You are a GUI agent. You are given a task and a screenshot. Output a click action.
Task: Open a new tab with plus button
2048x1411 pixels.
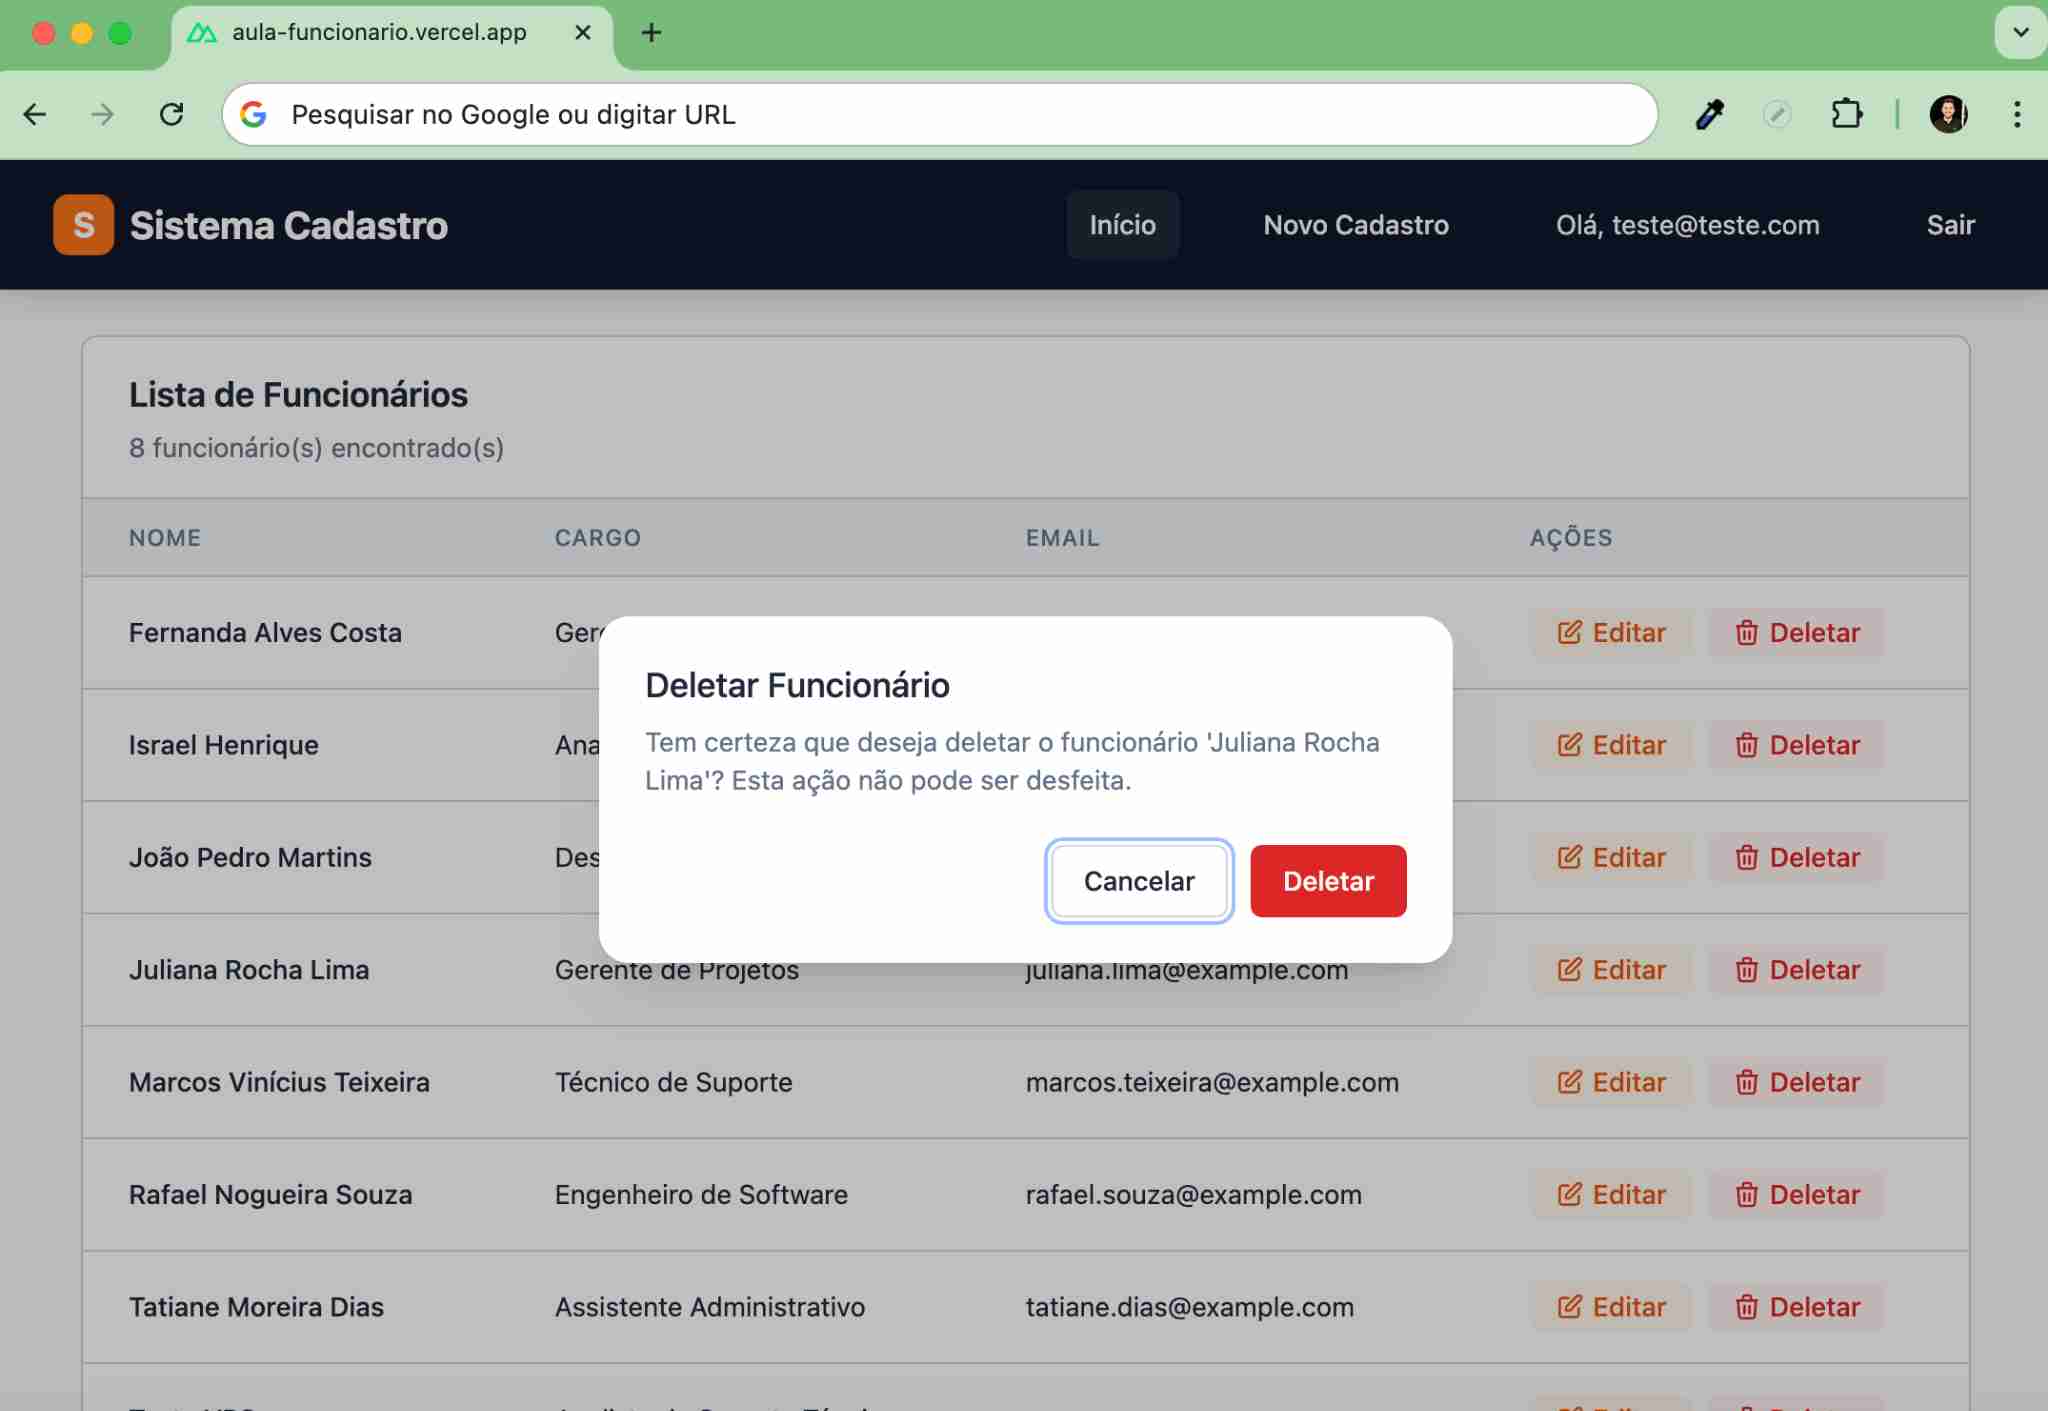[651, 33]
